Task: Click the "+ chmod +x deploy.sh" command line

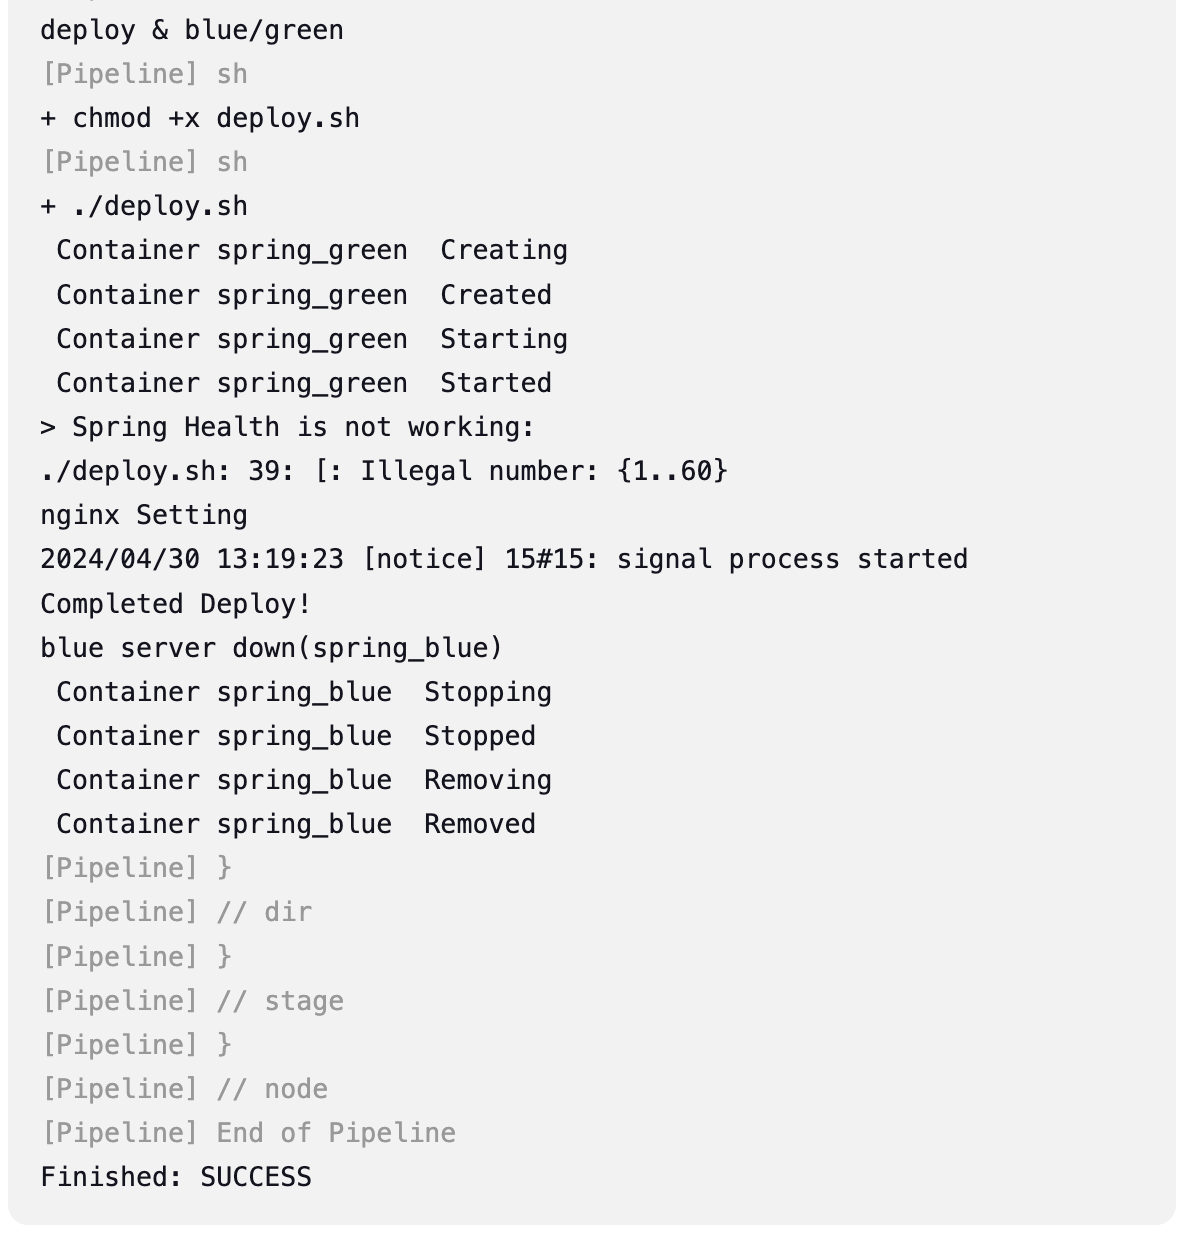Action: [x=200, y=118]
